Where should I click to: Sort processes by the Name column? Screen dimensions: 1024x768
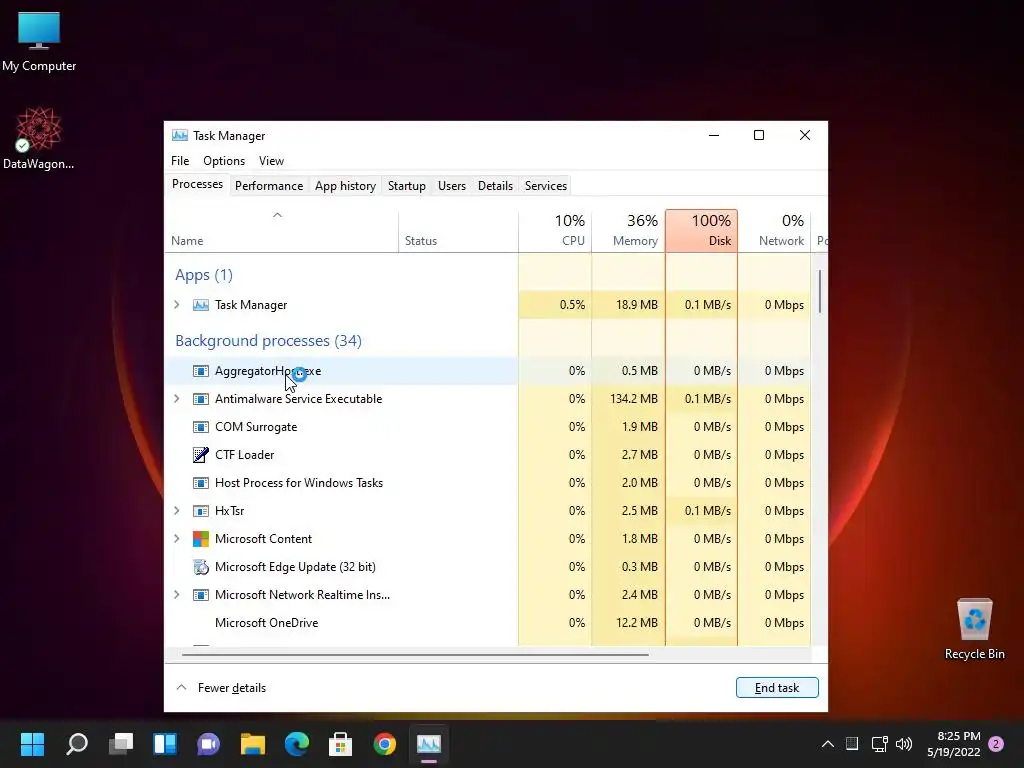coord(281,231)
